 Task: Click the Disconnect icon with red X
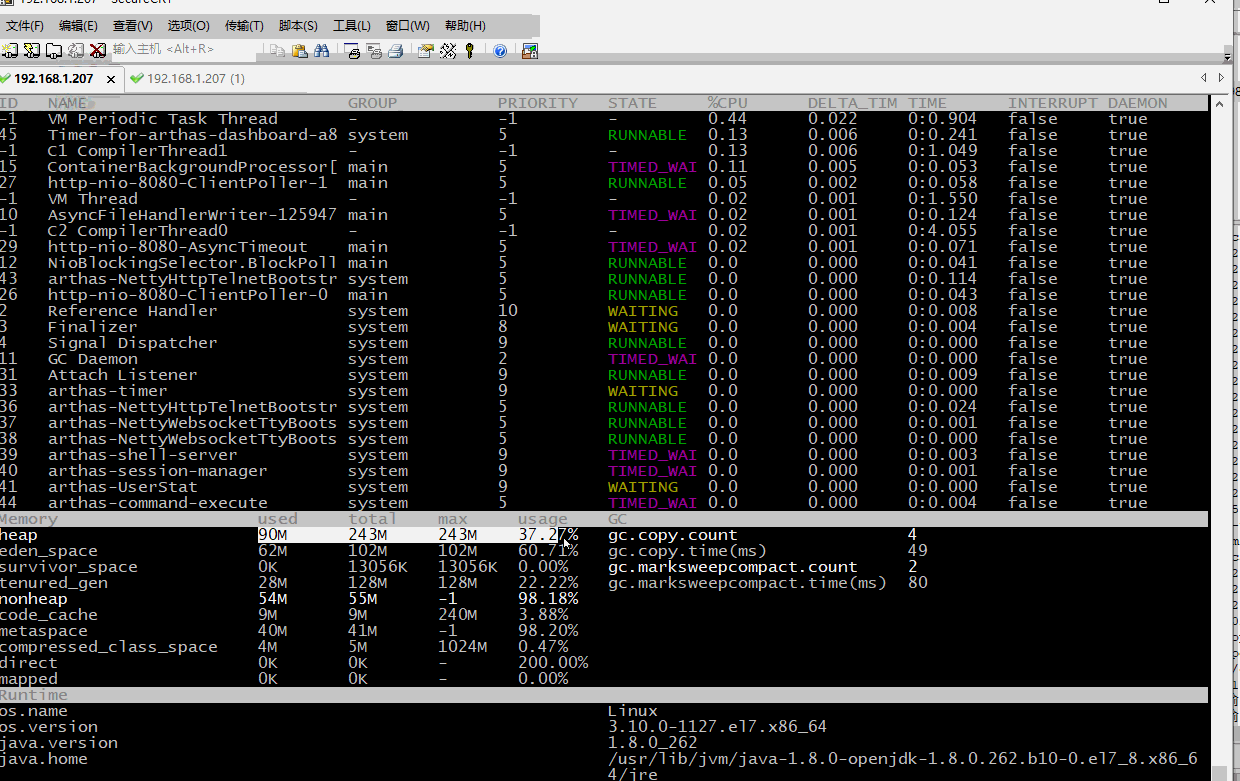[97, 50]
